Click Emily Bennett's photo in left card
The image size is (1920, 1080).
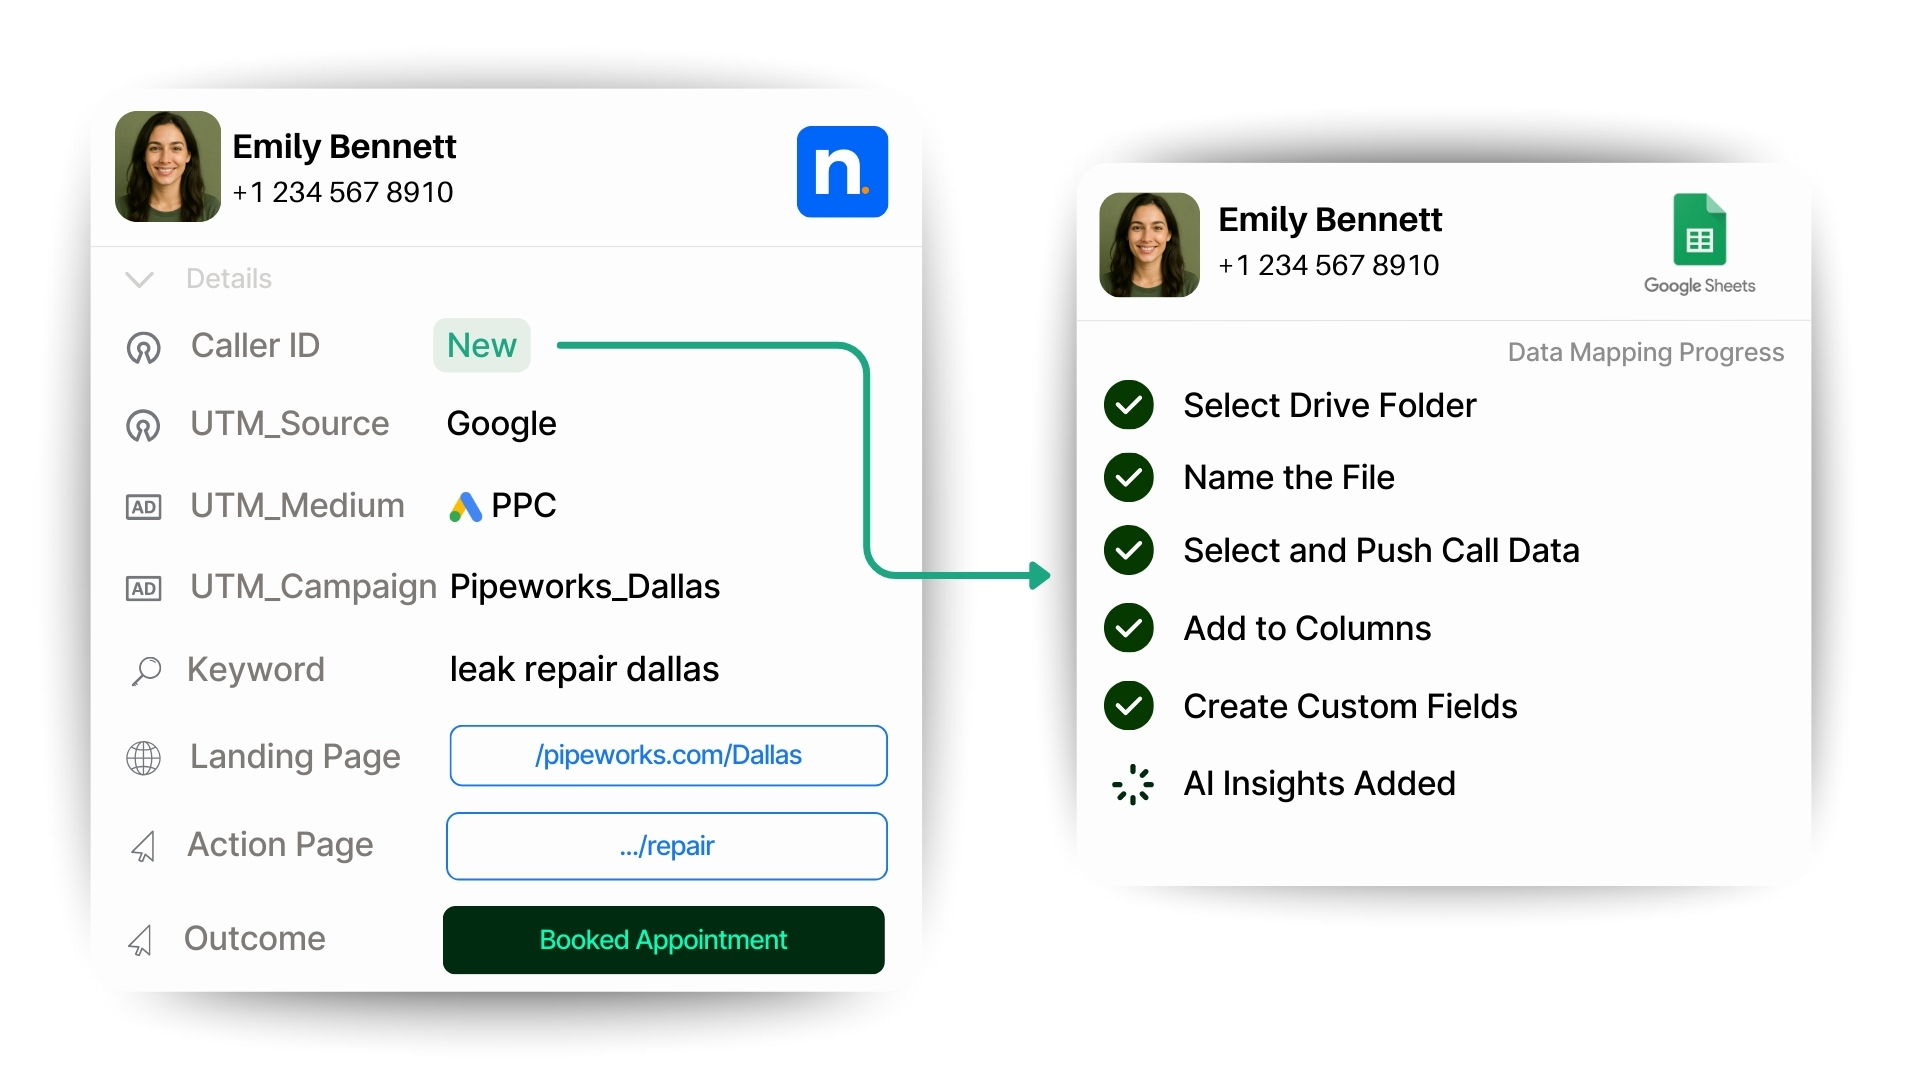point(168,167)
